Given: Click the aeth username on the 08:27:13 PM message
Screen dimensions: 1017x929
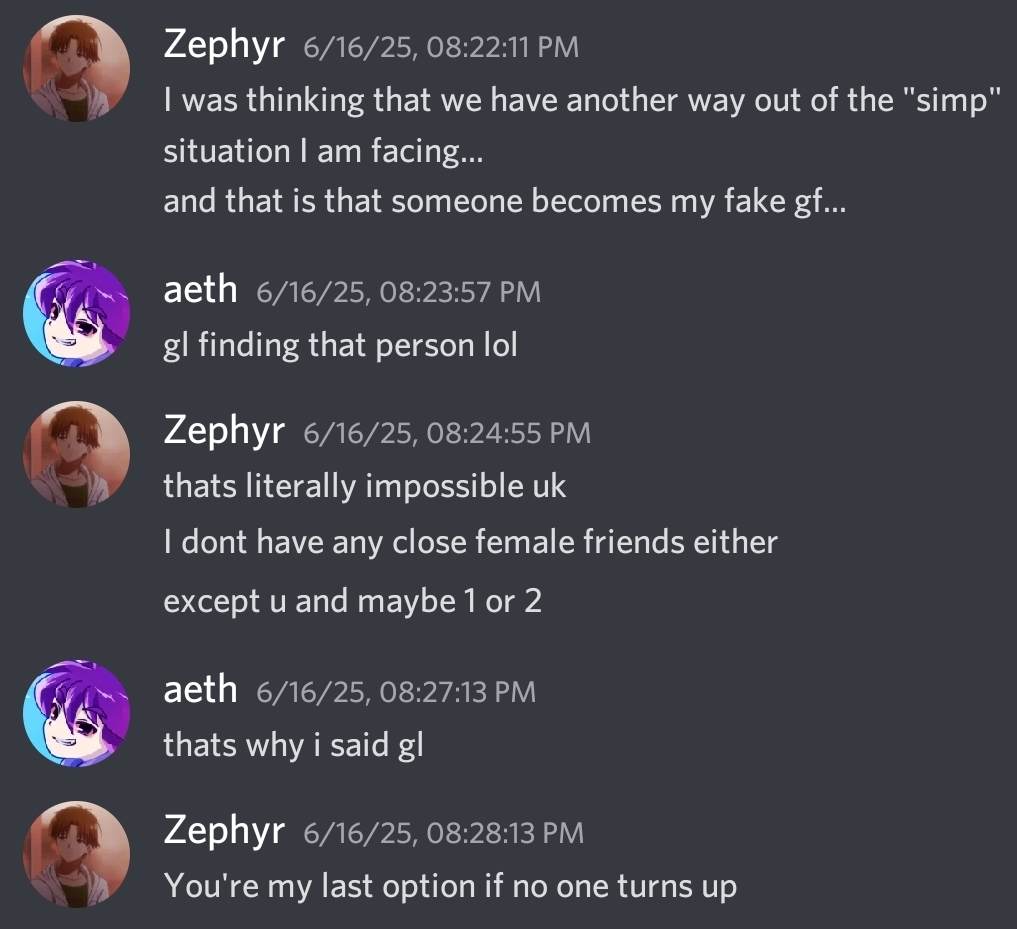Looking at the screenshot, I should (200, 690).
